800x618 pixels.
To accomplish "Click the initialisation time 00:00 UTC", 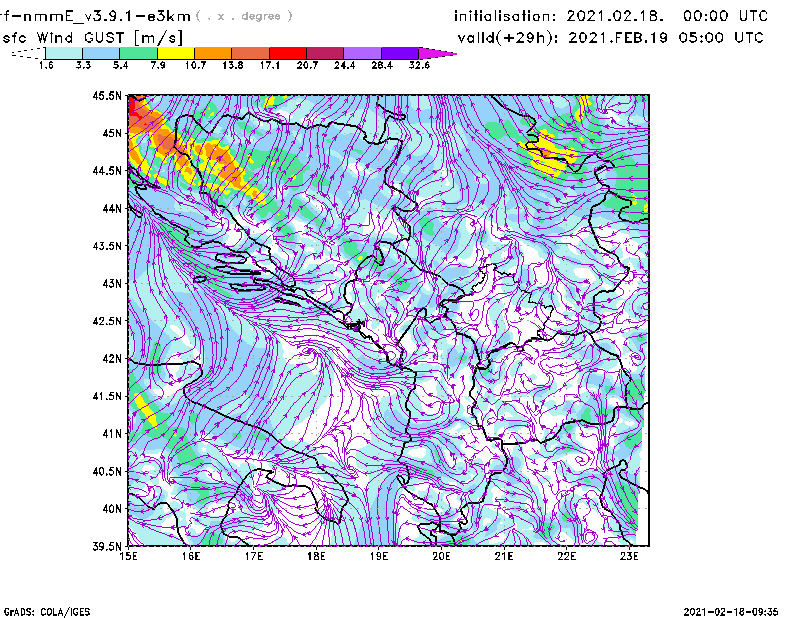I will [x=726, y=16].
